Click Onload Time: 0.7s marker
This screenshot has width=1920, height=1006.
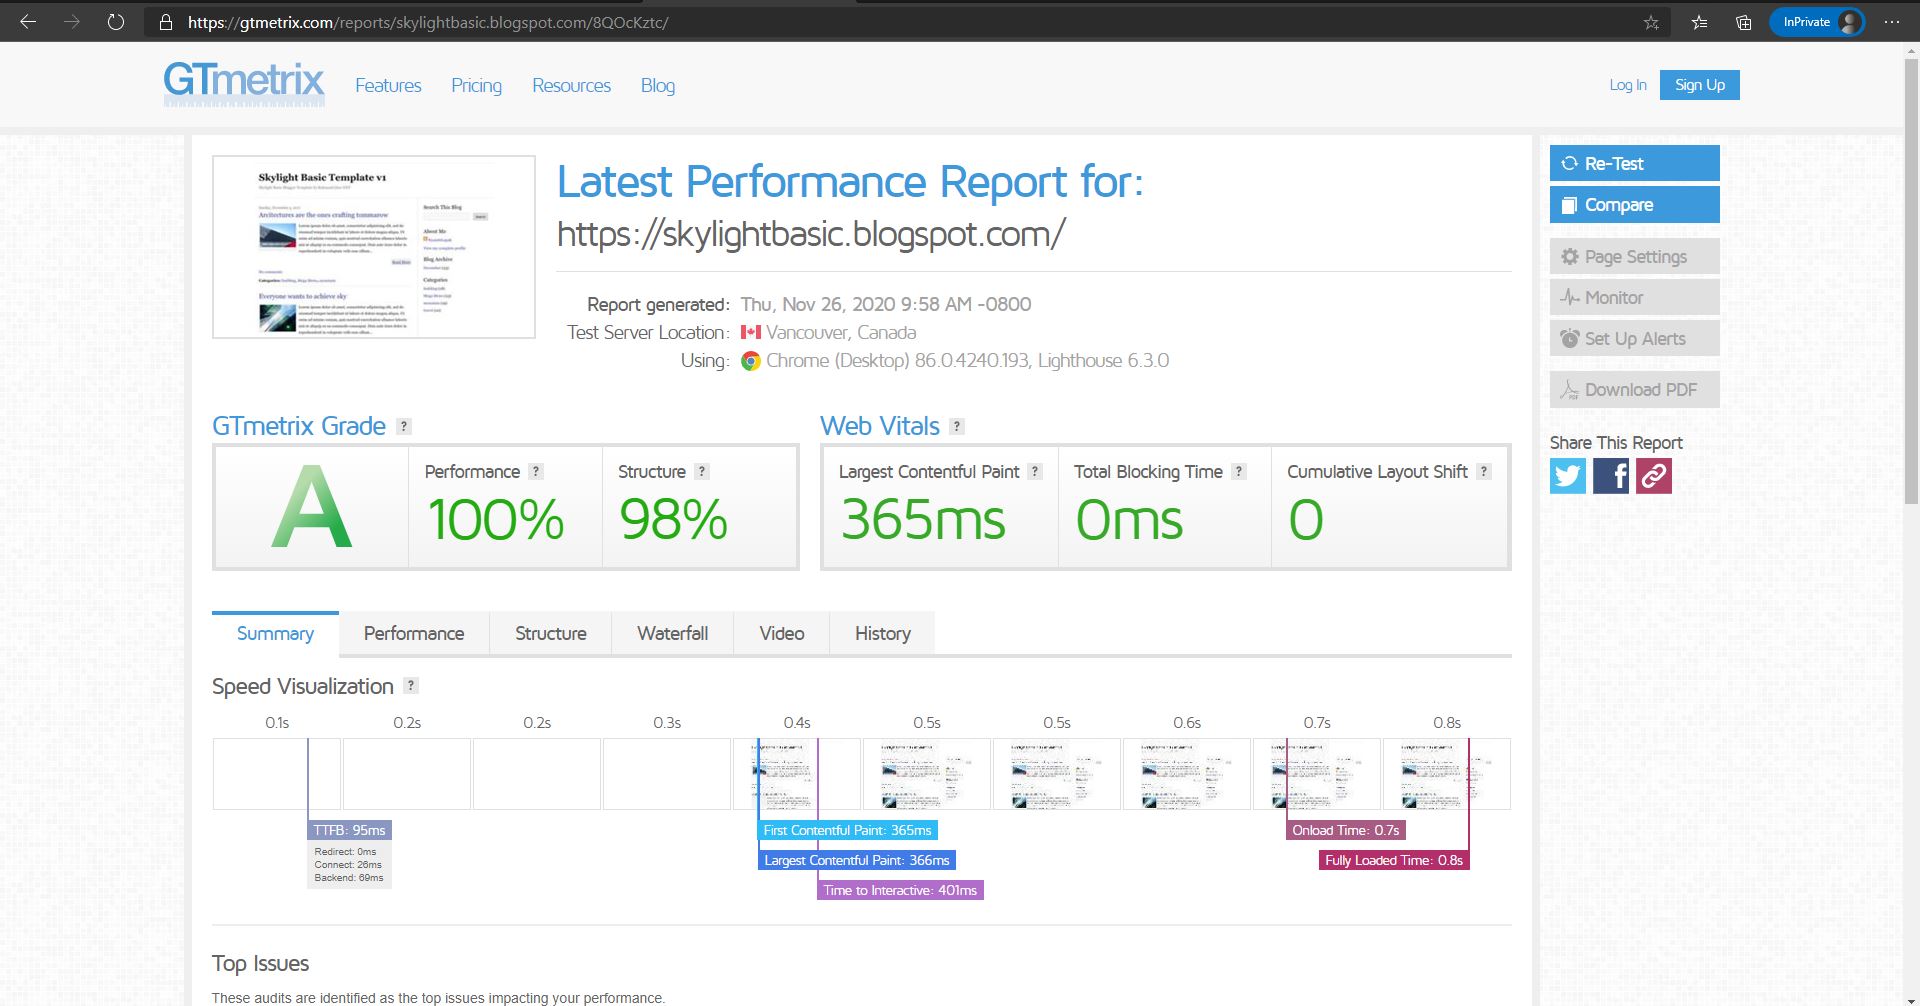pyautogui.click(x=1346, y=830)
